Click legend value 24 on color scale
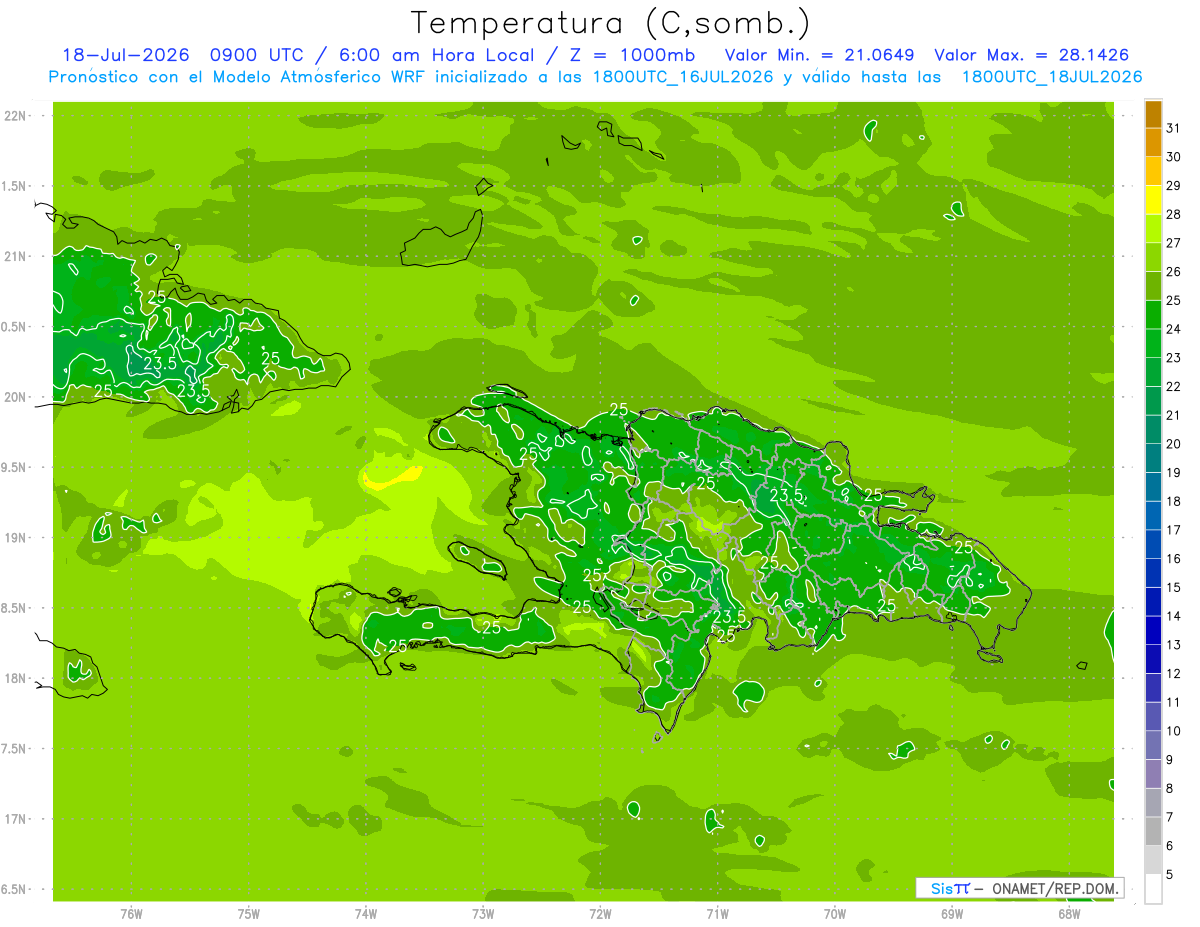Image resolution: width=1200 pixels, height=927 pixels. pos(1173,329)
